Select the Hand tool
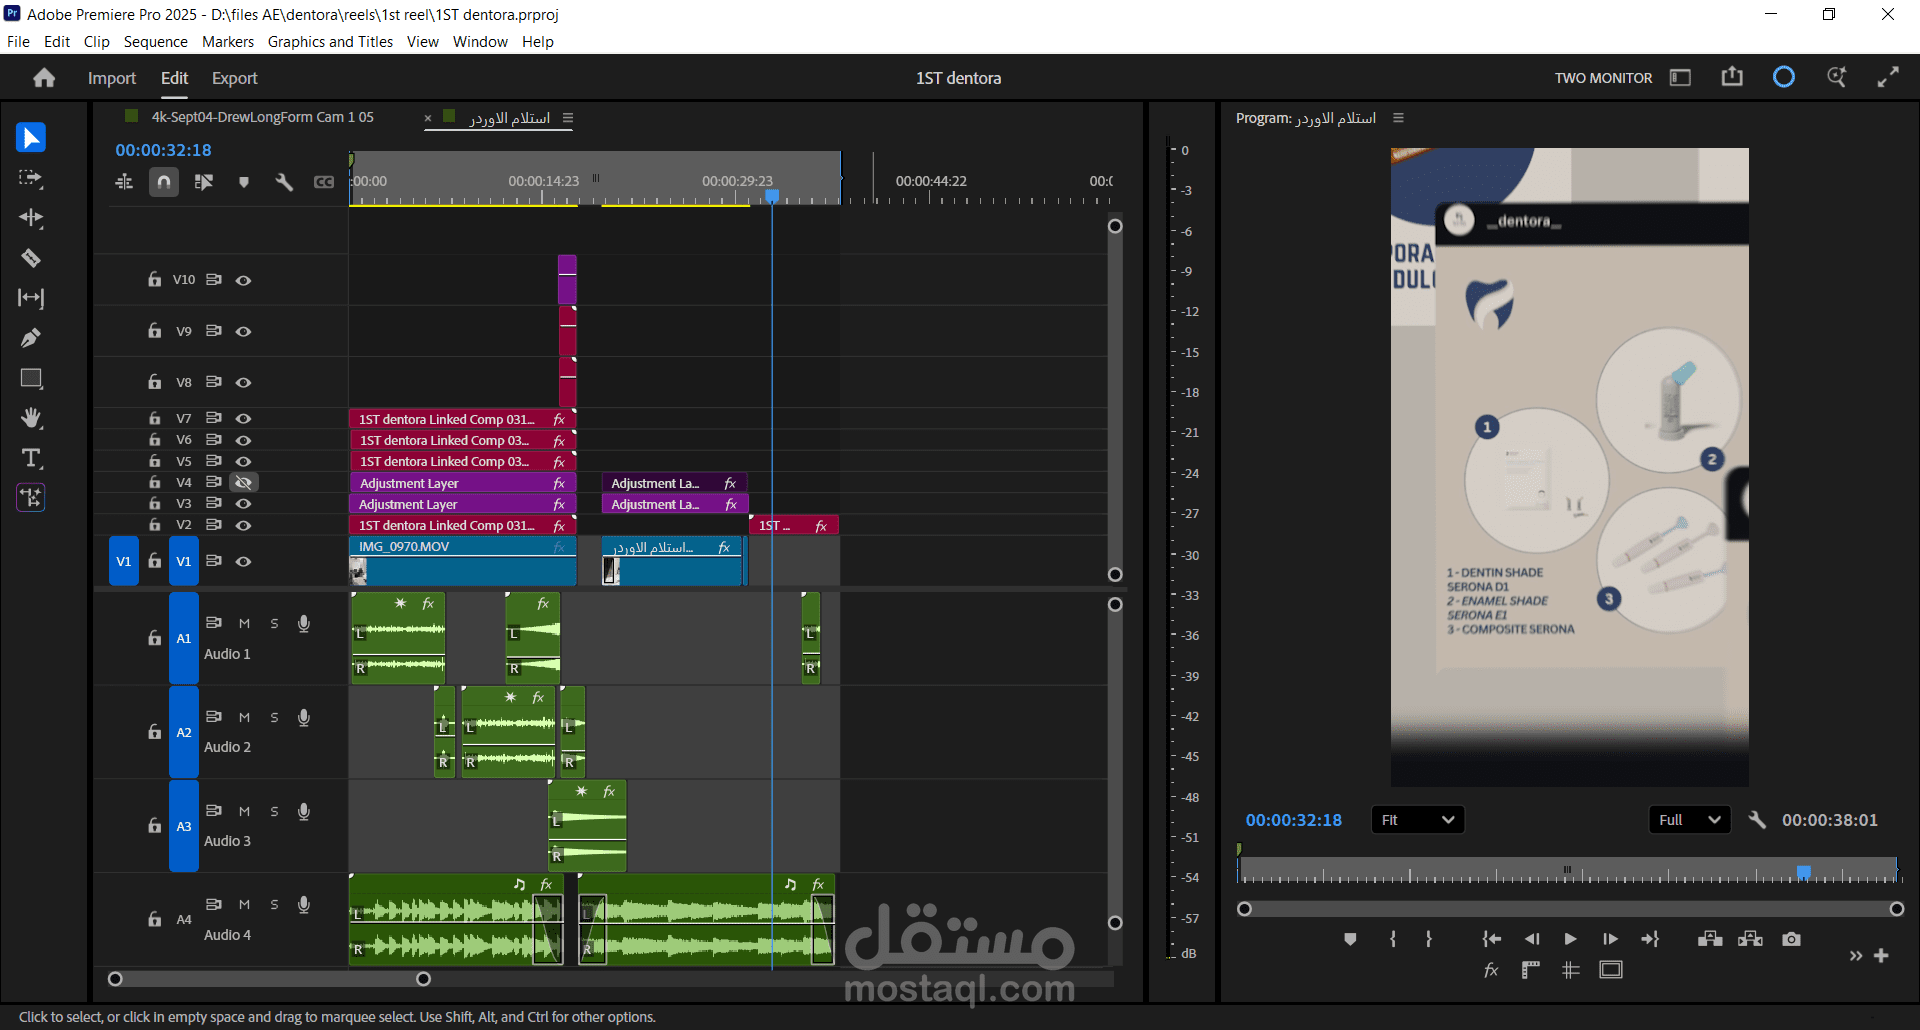 (x=31, y=418)
